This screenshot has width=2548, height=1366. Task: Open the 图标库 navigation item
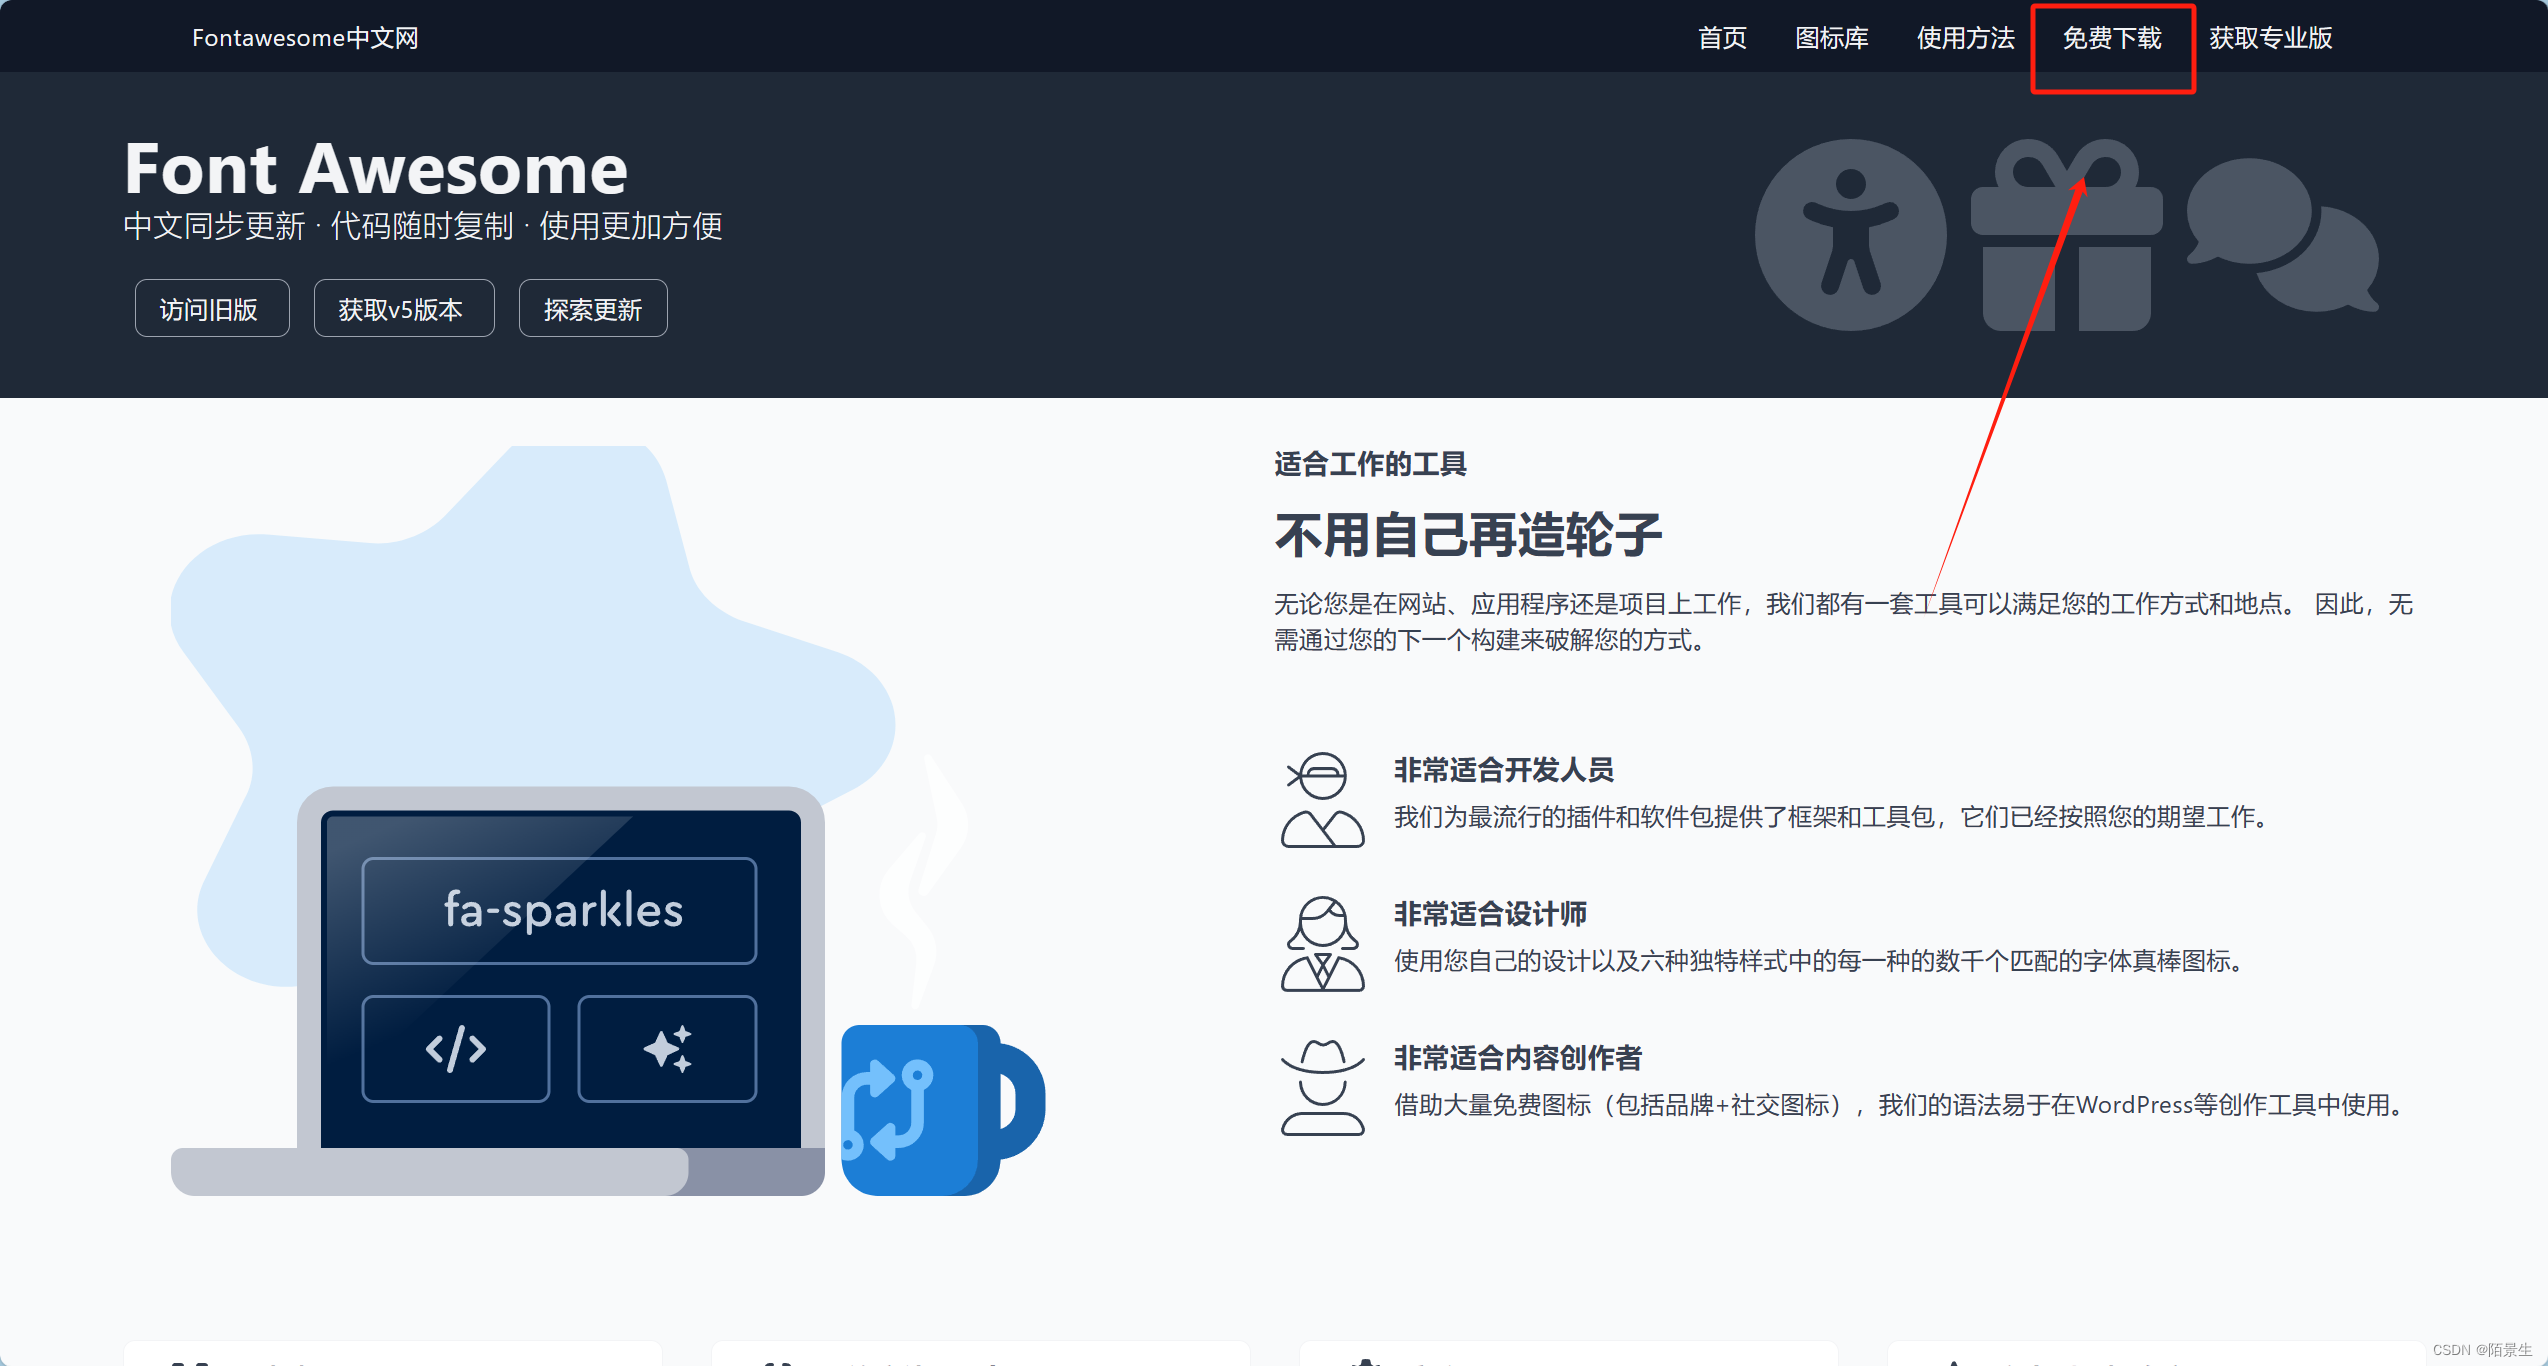[x=1830, y=38]
